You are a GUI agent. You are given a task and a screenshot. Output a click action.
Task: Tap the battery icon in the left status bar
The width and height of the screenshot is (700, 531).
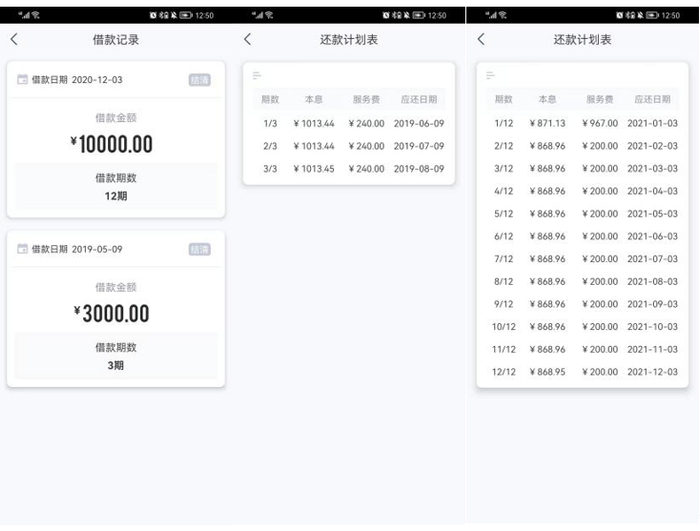click(x=186, y=15)
